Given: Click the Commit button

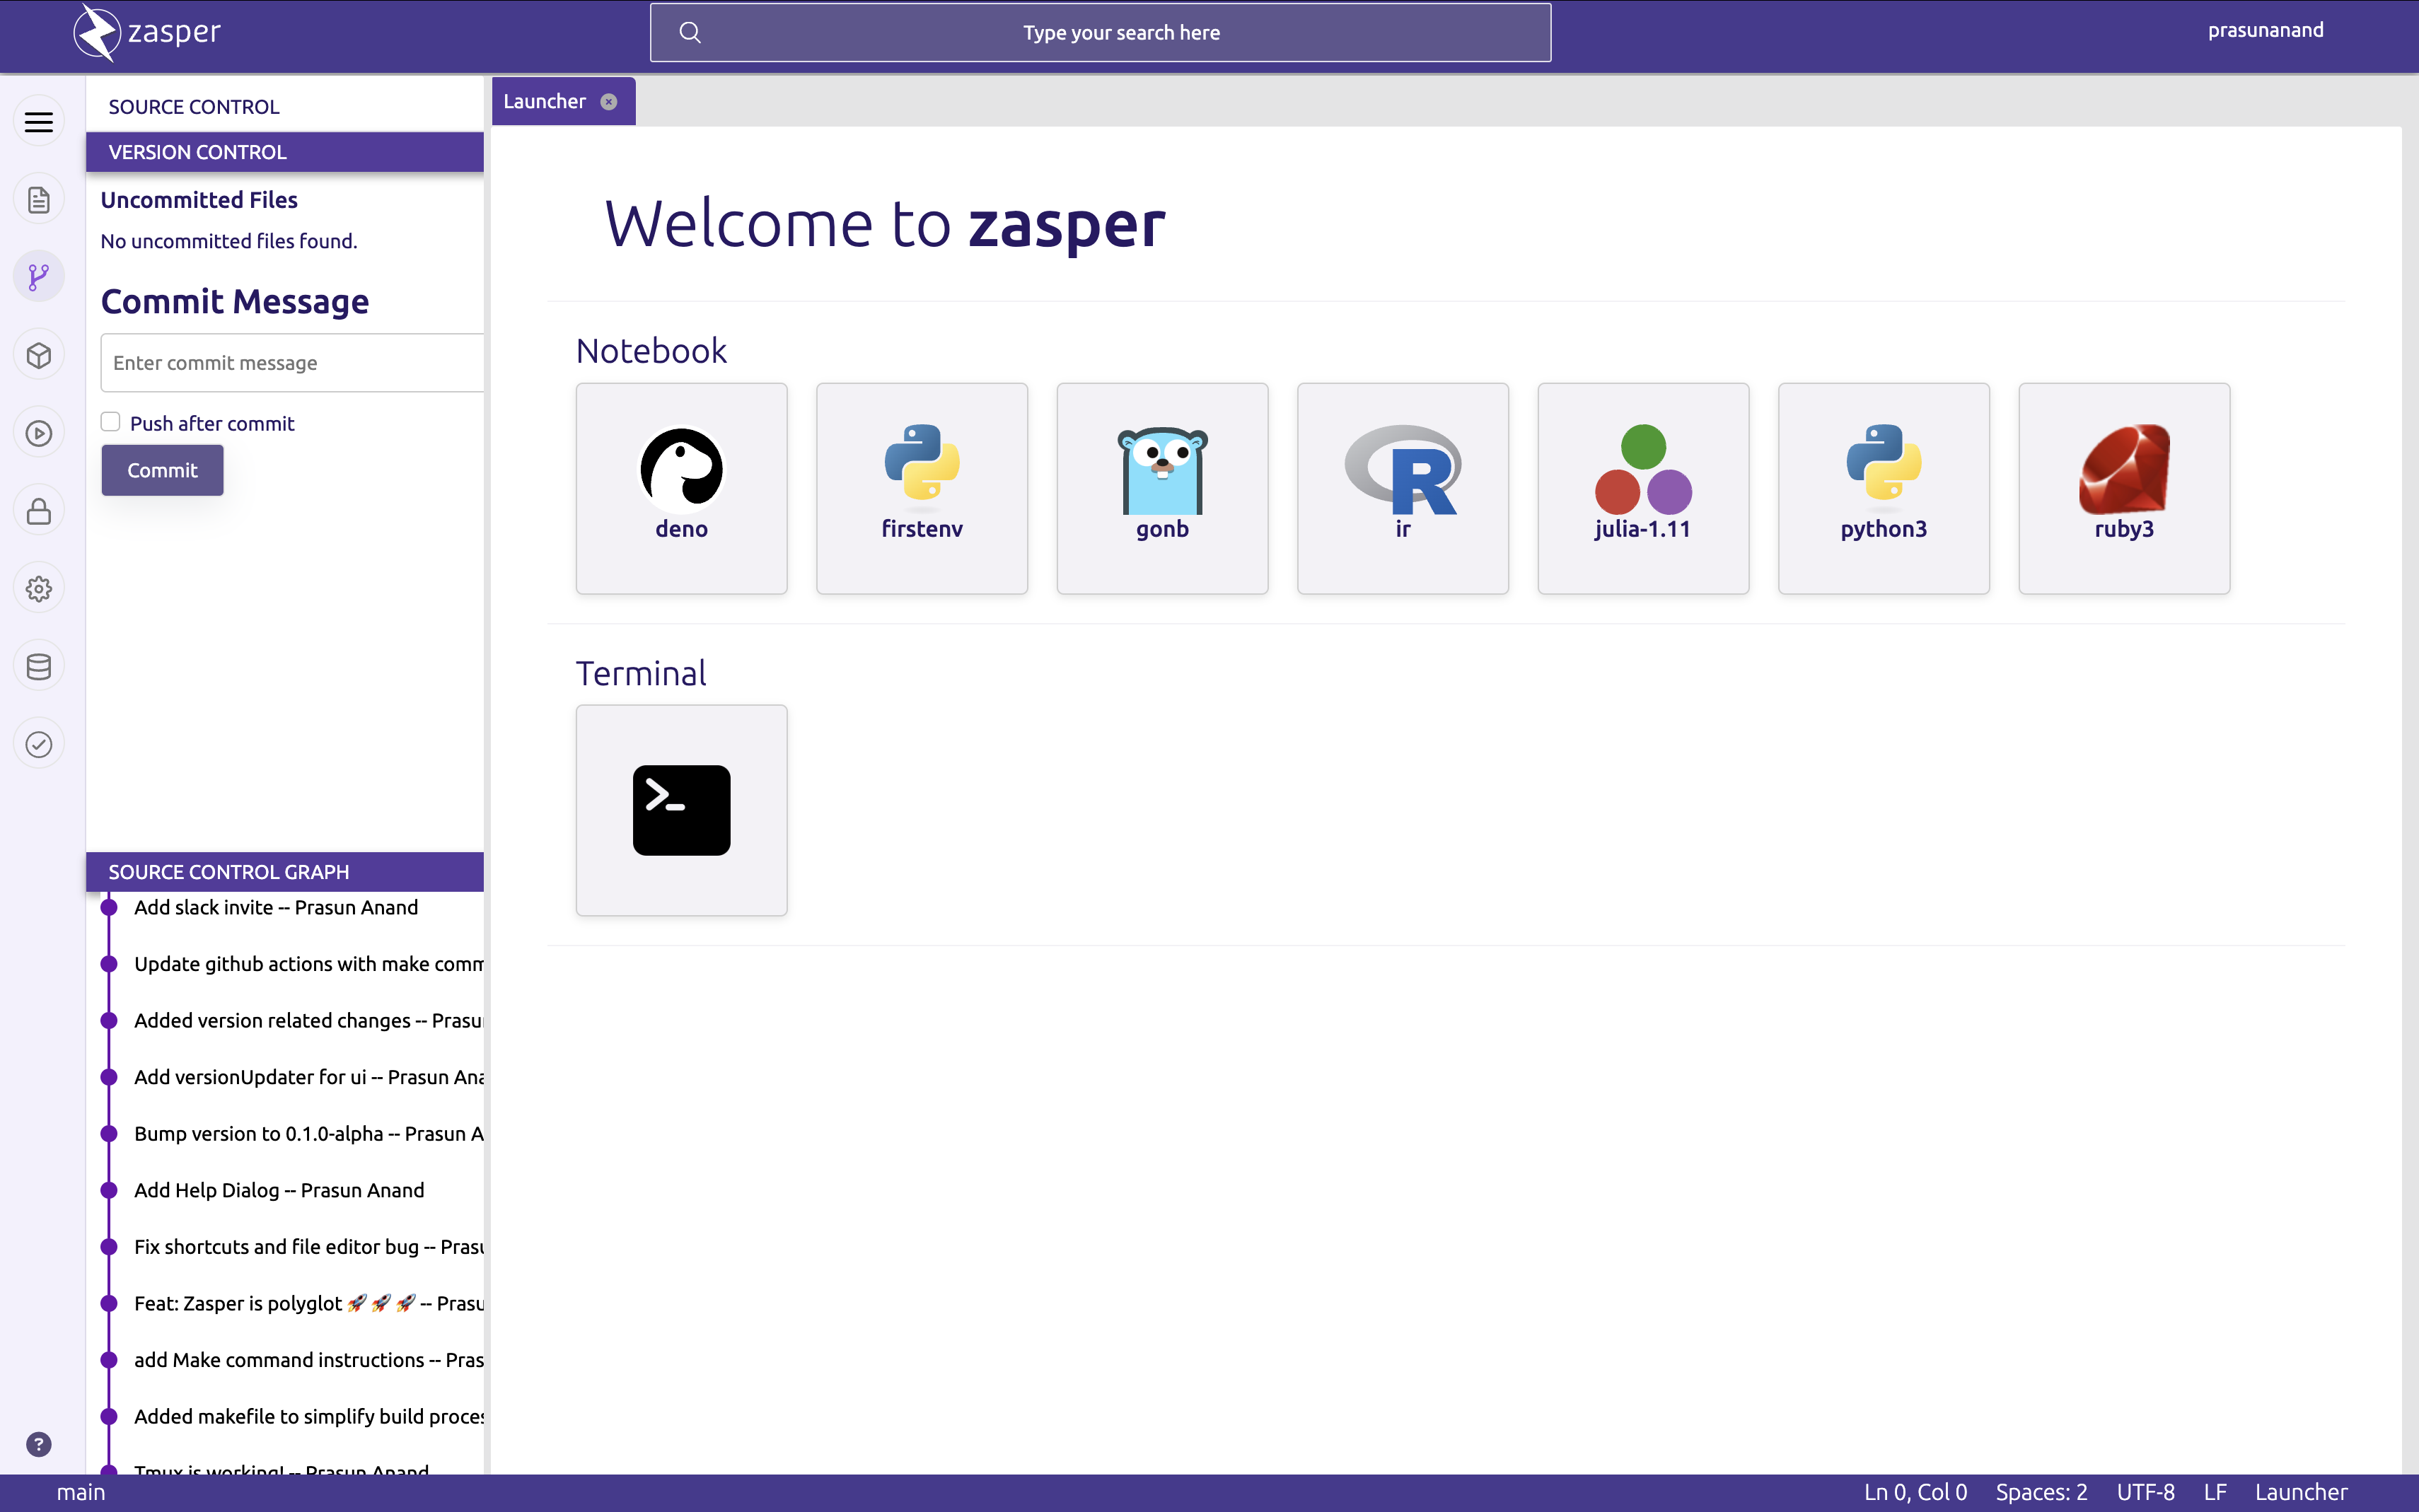Looking at the screenshot, I should (162, 470).
